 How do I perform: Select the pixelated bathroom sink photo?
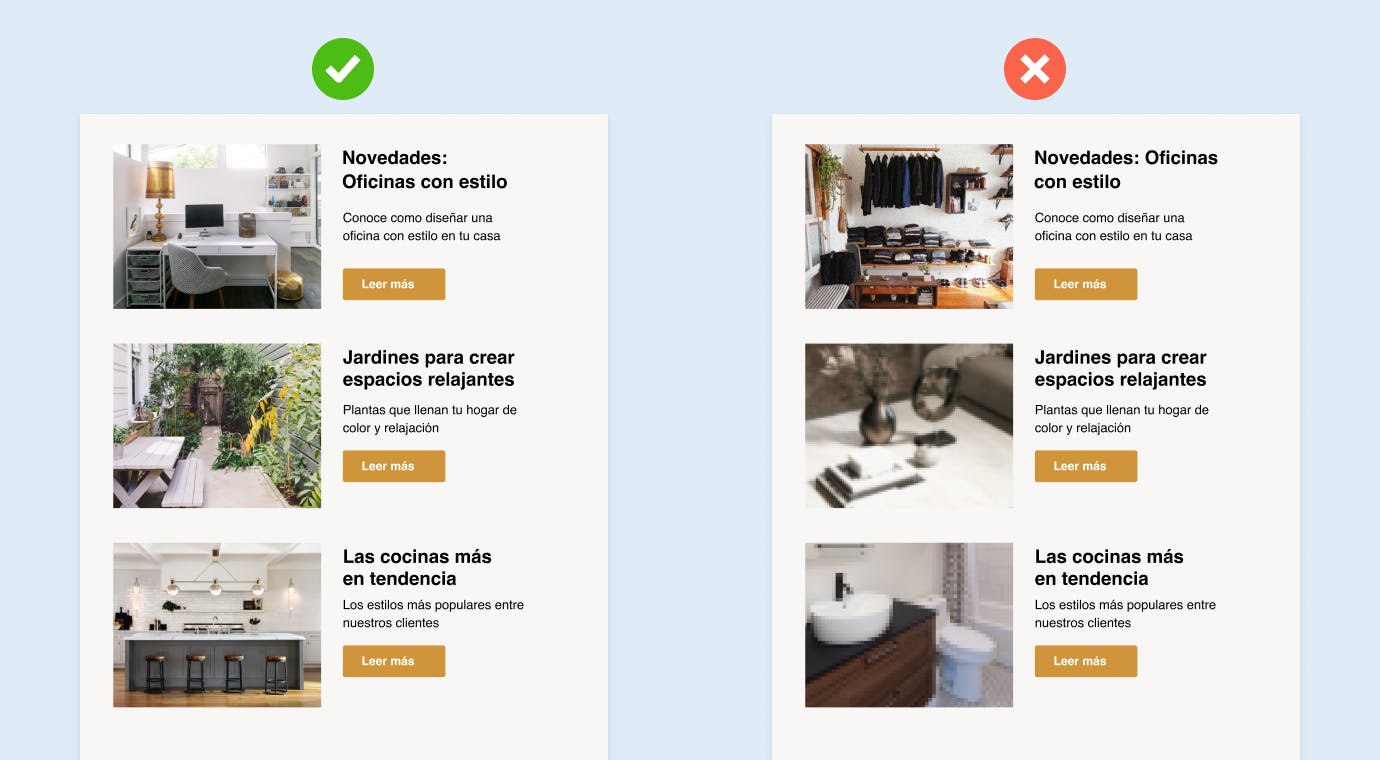point(909,625)
